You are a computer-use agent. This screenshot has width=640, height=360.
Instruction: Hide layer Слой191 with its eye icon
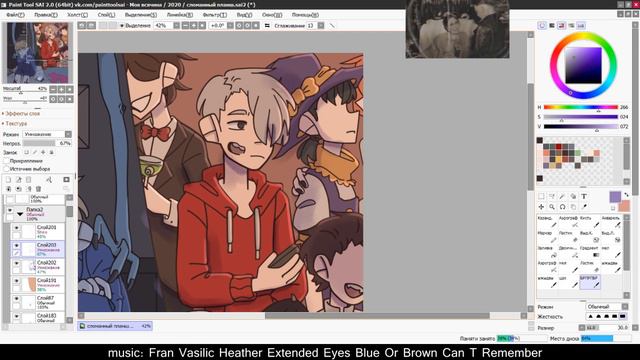(x=16, y=281)
